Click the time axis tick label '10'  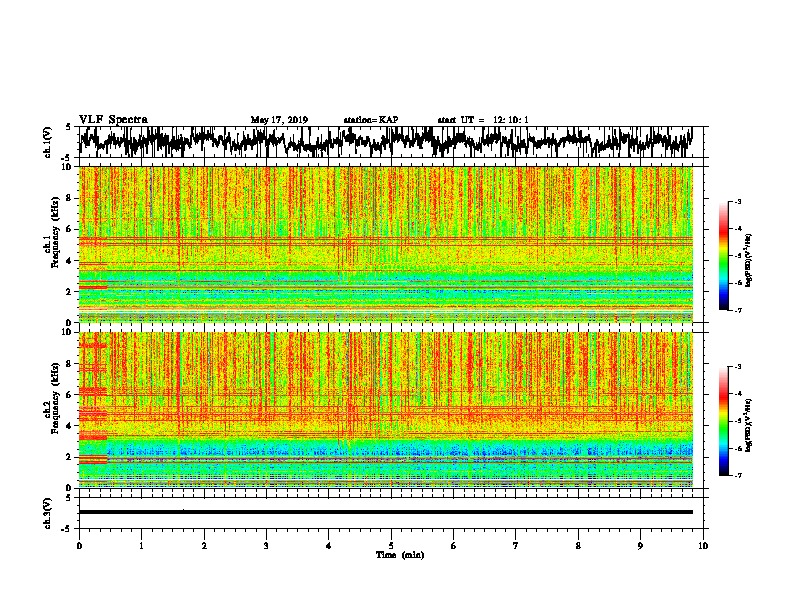click(703, 546)
